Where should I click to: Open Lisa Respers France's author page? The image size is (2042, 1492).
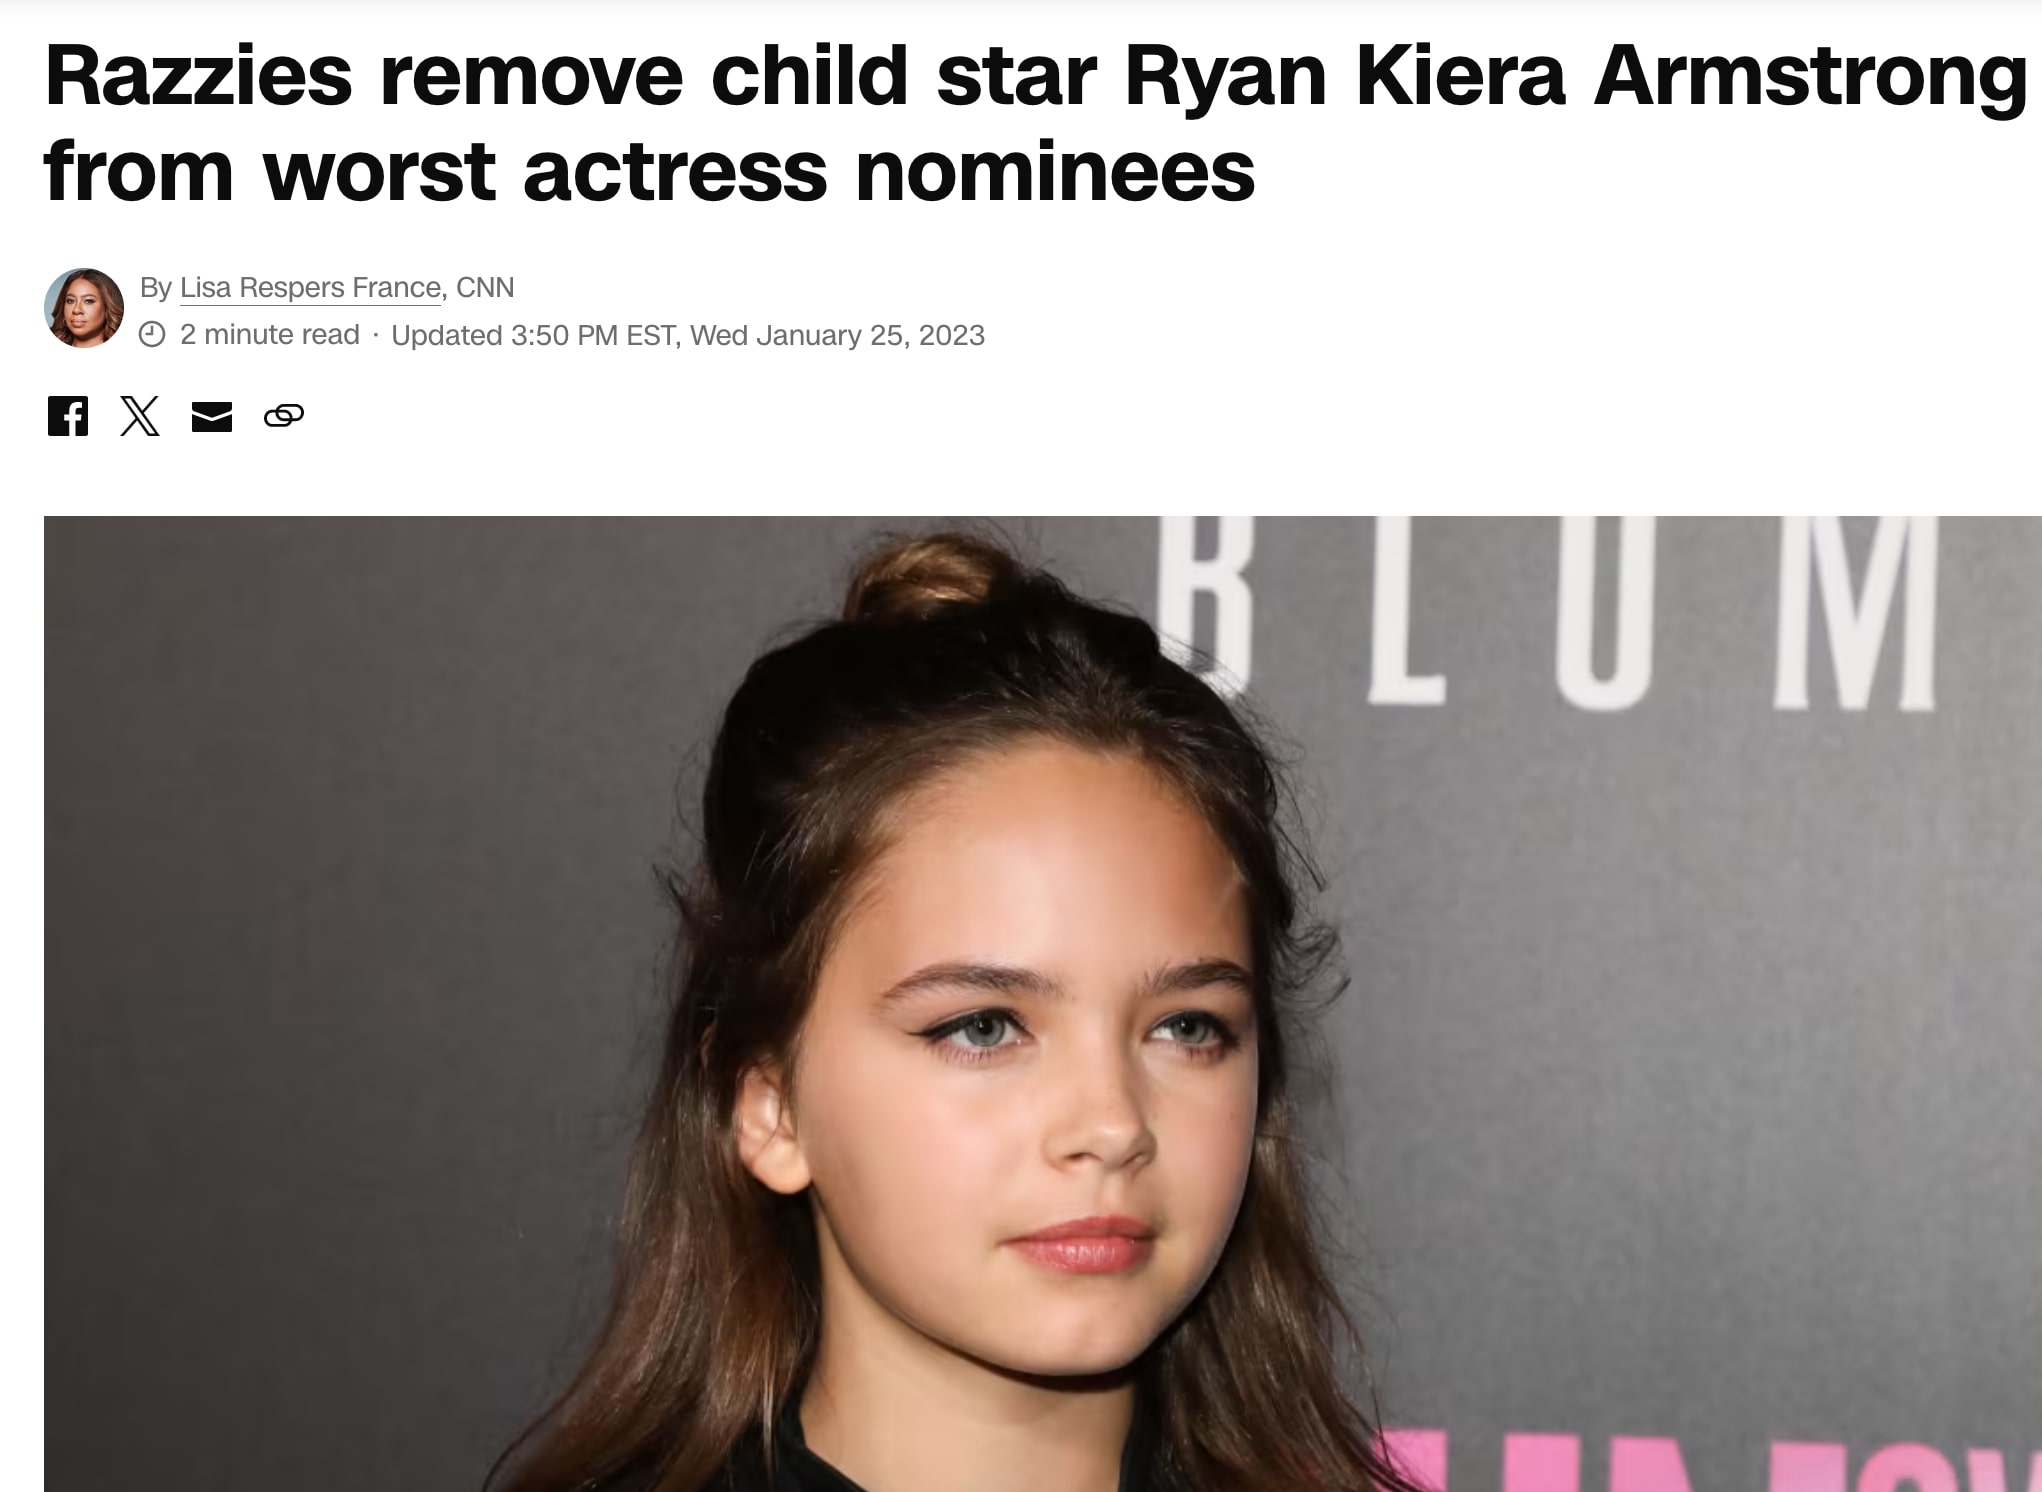point(311,288)
